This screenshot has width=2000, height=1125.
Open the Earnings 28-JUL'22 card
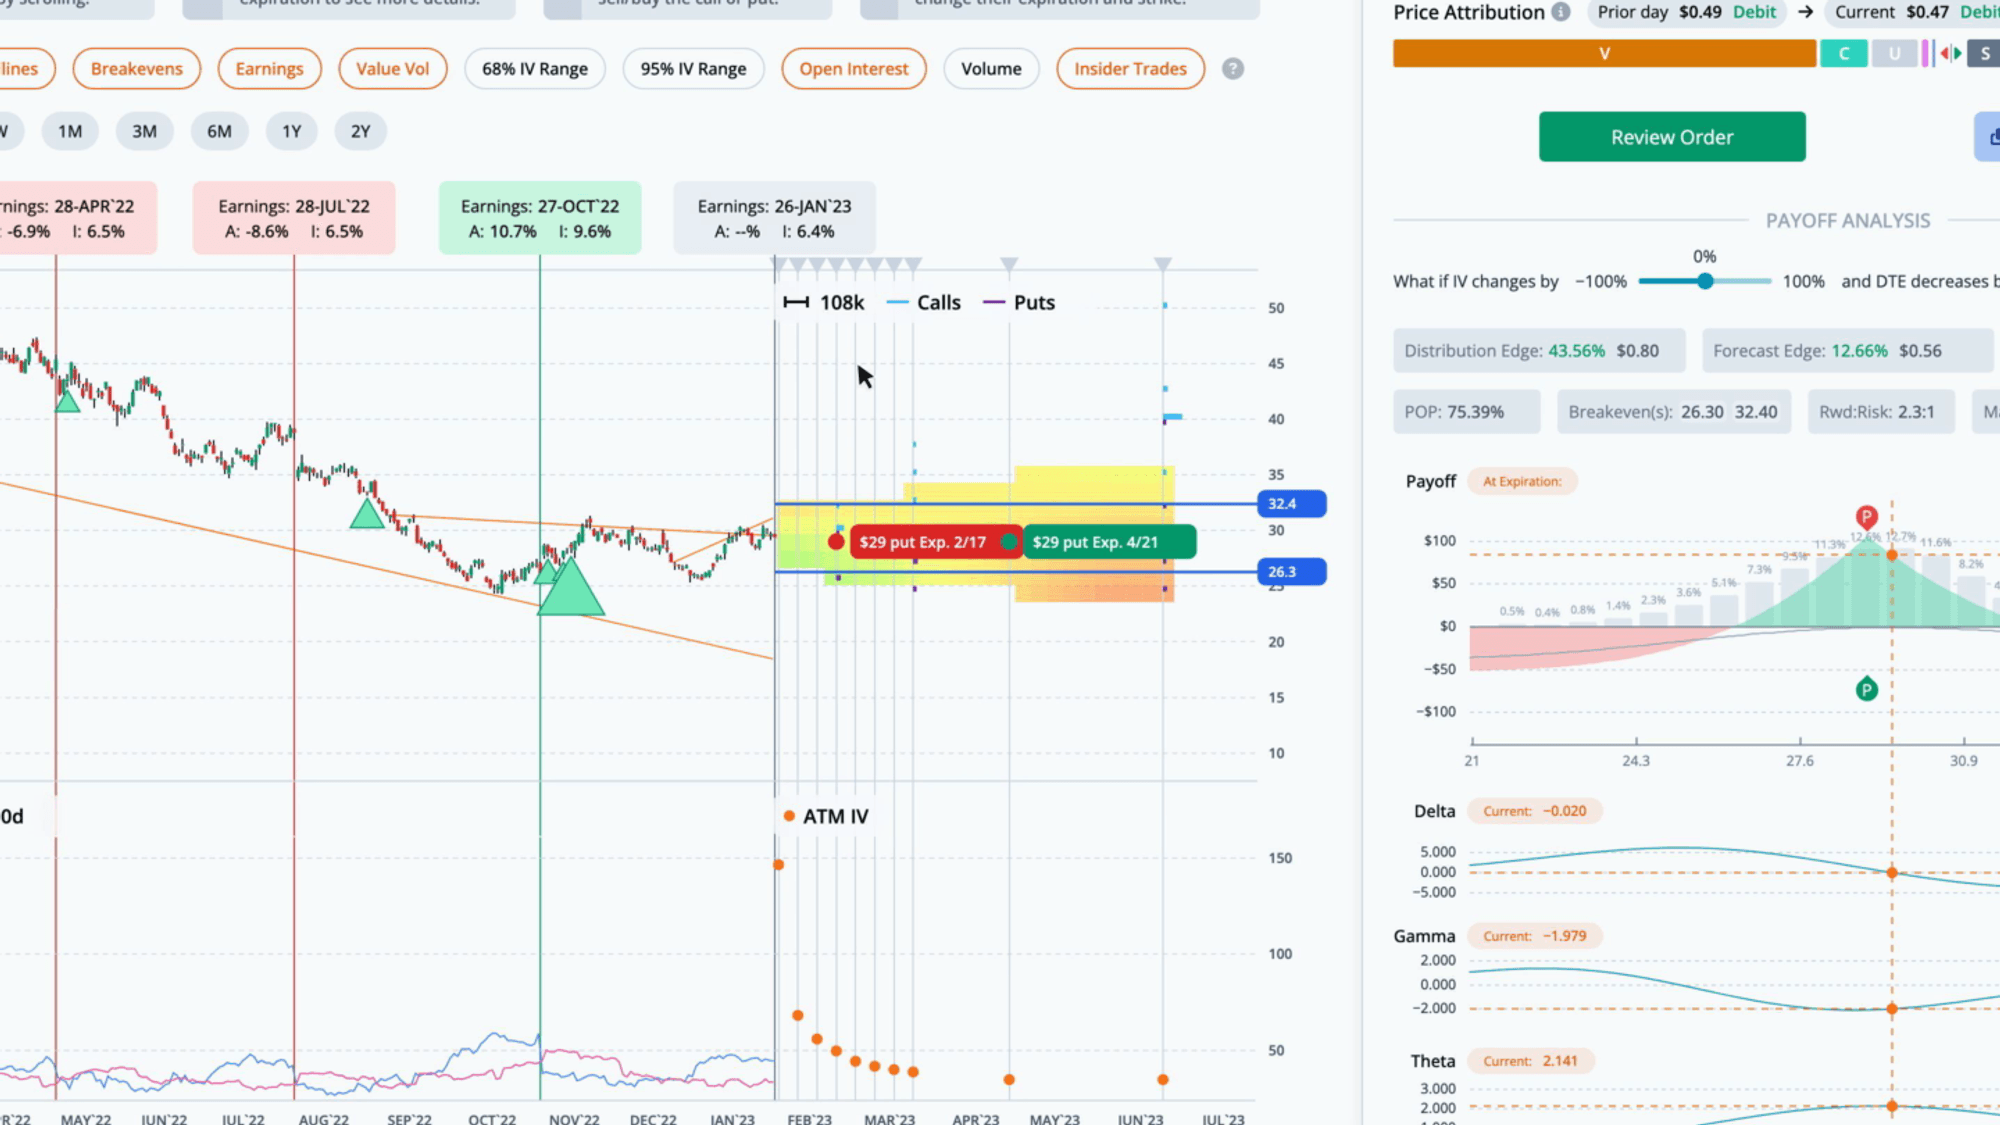[x=294, y=218]
